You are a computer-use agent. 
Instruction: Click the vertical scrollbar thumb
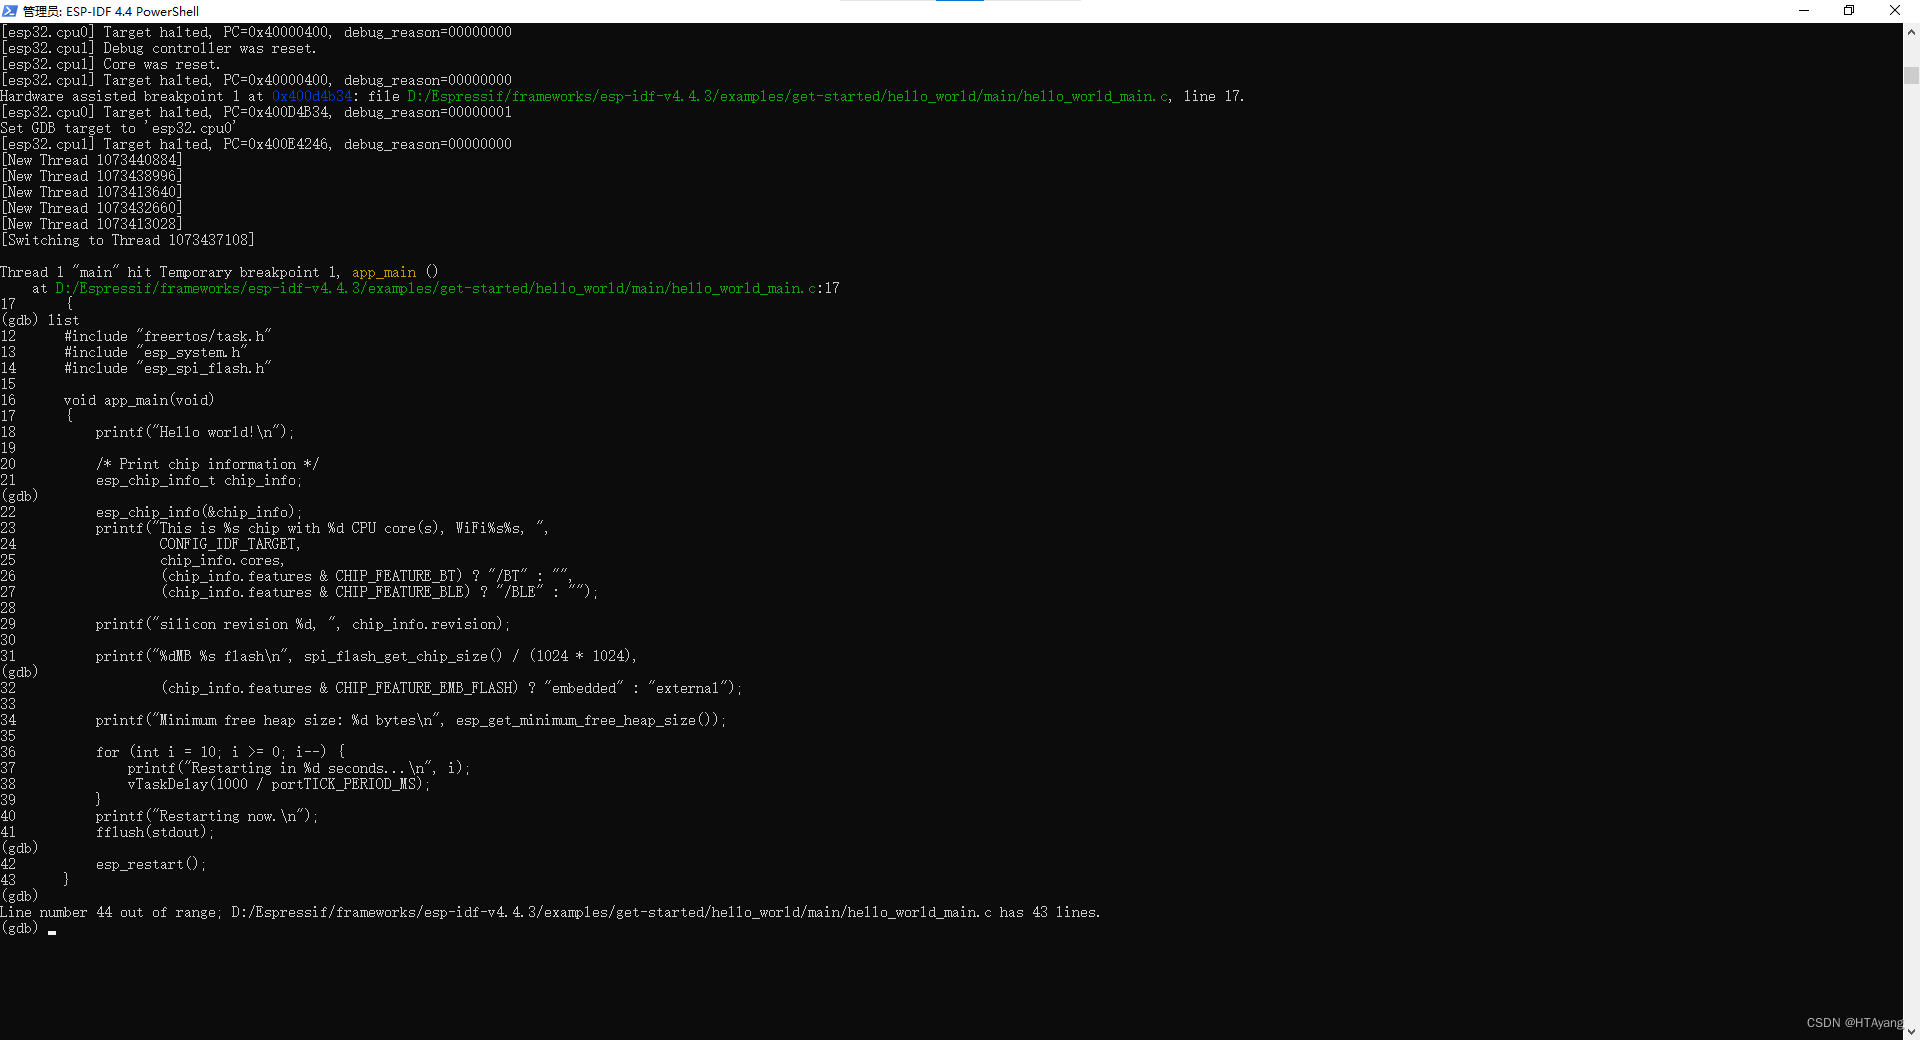pyautogui.click(x=1911, y=75)
